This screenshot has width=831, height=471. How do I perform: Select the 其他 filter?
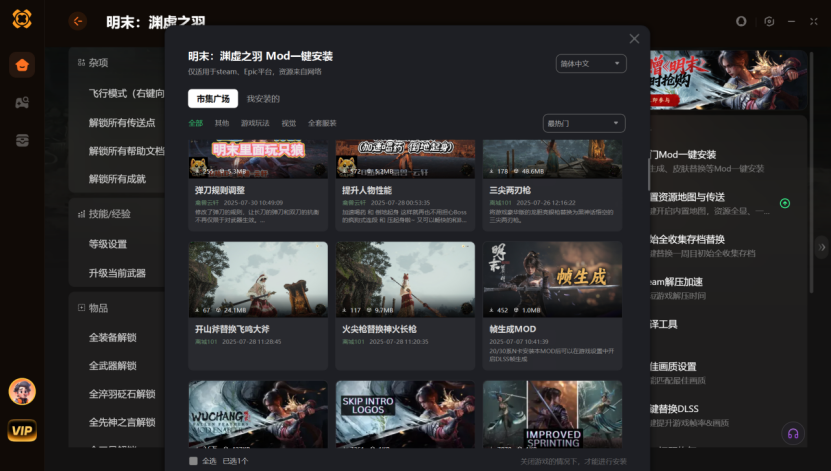pyautogui.click(x=222, y=123)
